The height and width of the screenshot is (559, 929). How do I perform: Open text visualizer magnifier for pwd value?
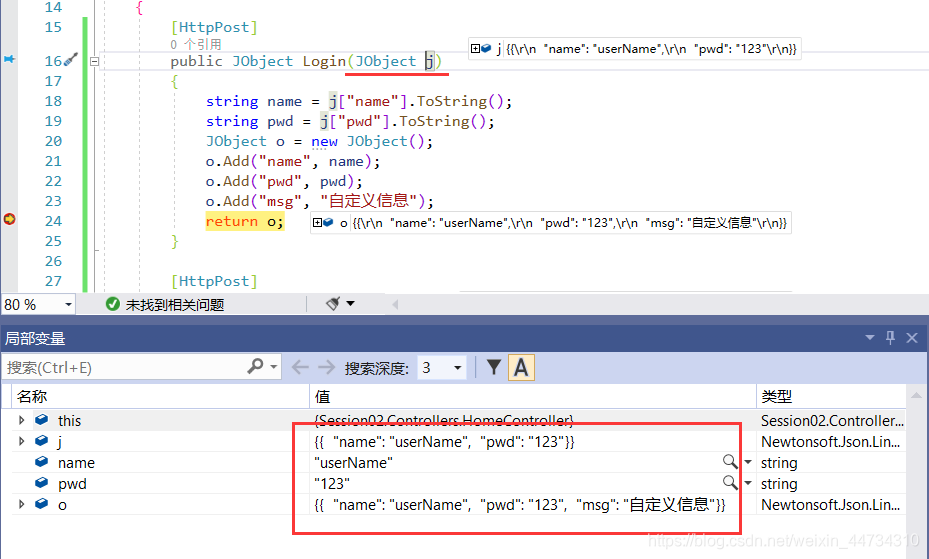[730, 483]
